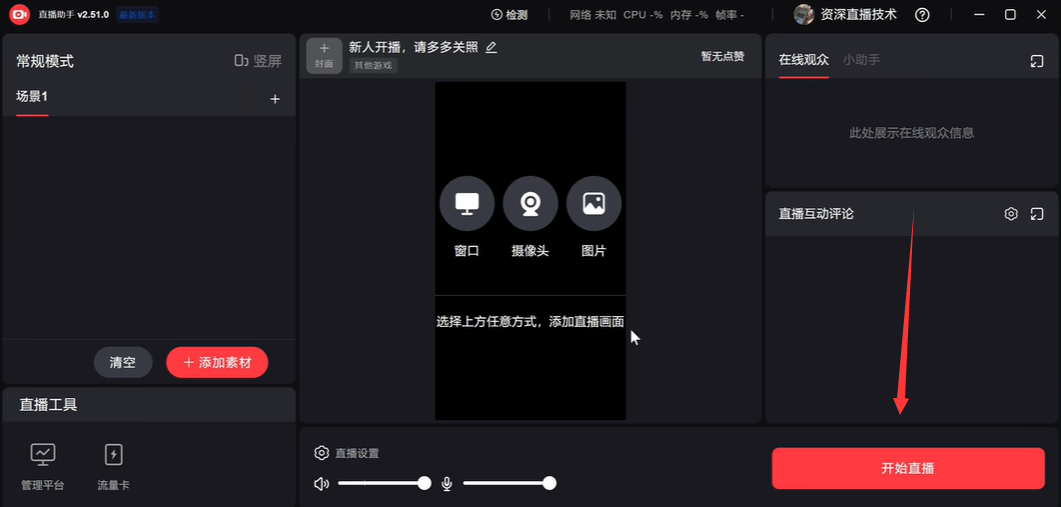Viewport: 1061px width, 507px height.
Task: Click the stream title 新人开播，请多多关照
Action: click(x=413, y=47)
